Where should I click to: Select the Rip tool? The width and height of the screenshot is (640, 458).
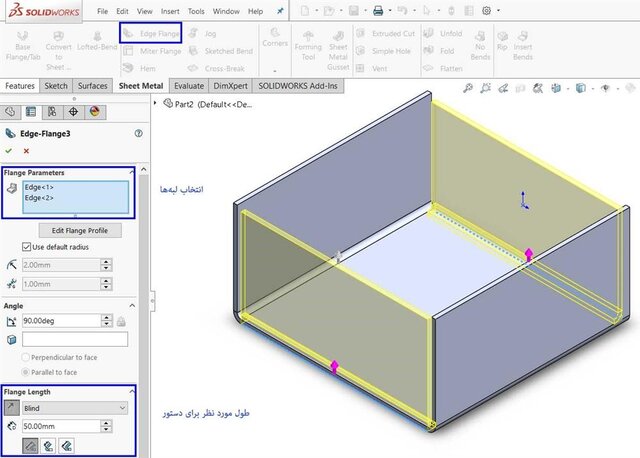pyautogui.click(x=502, y=41)
